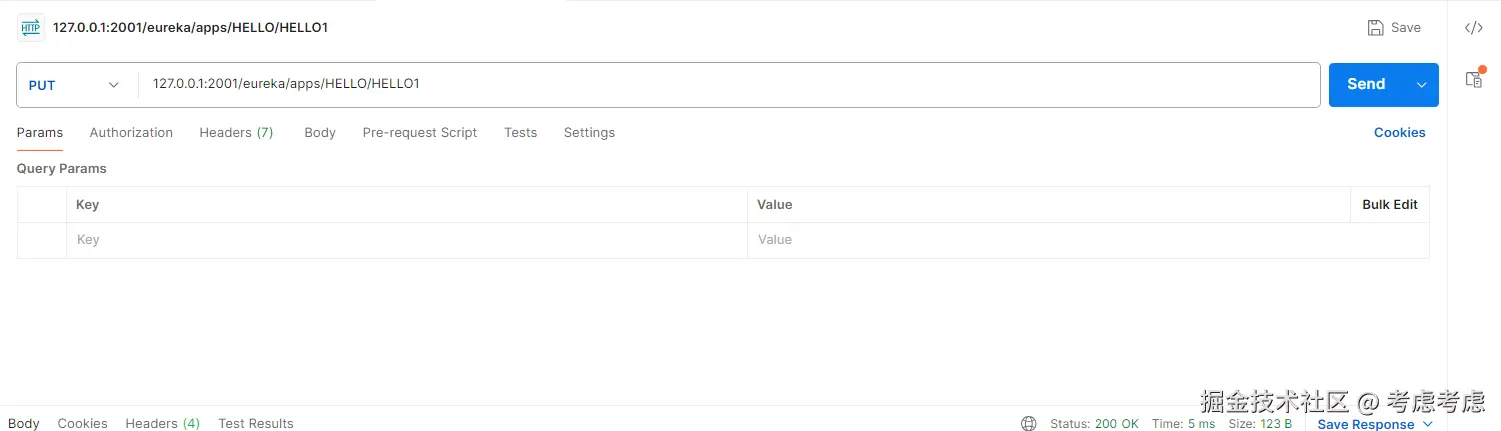Open the documentation panel icon
This screenshot has width=1501, height=431.
1473,79
